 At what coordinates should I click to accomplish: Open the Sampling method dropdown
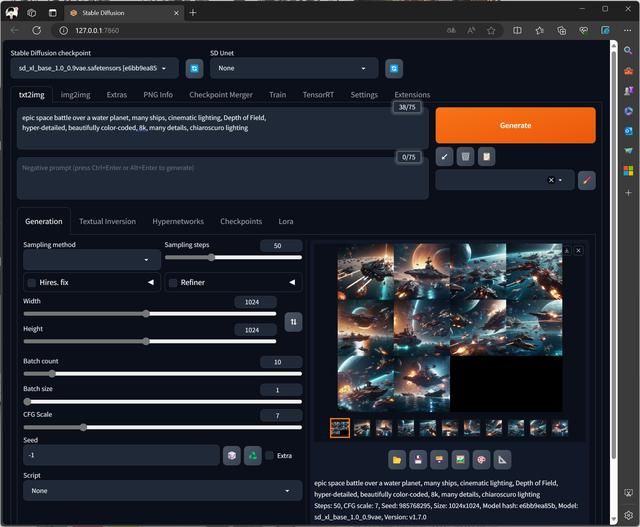click(91, 260)
